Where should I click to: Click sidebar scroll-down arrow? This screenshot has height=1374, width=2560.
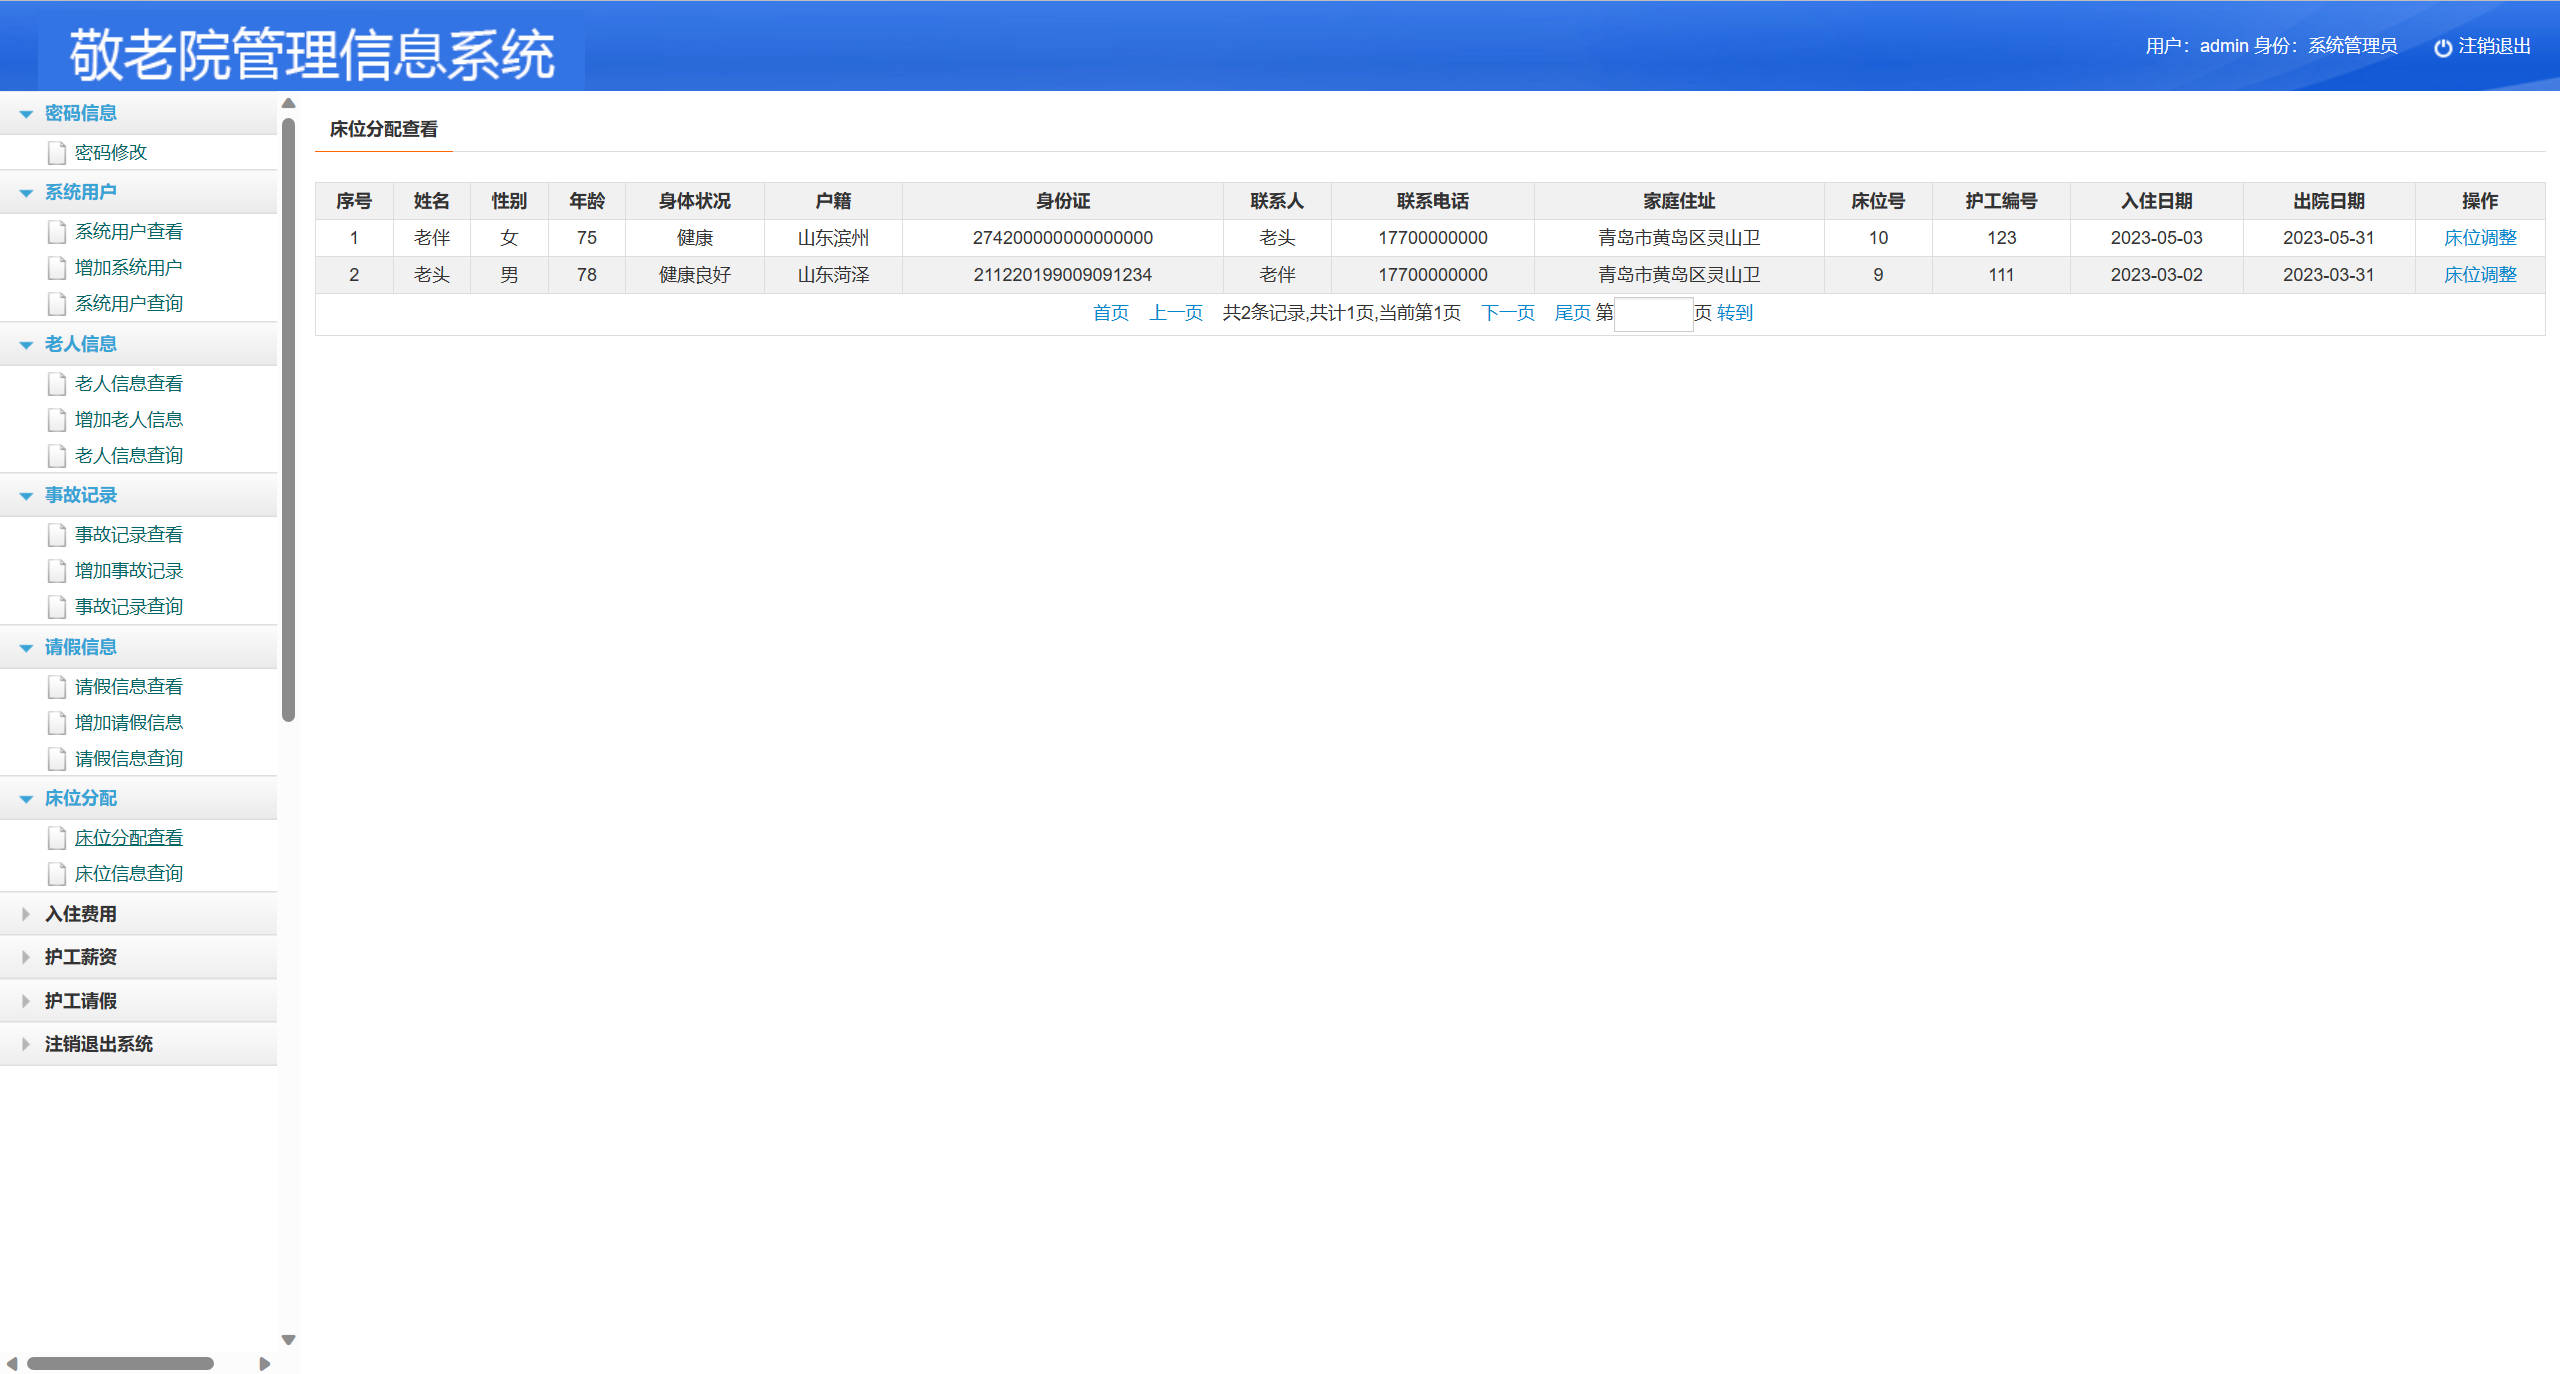pos(288,1340)
